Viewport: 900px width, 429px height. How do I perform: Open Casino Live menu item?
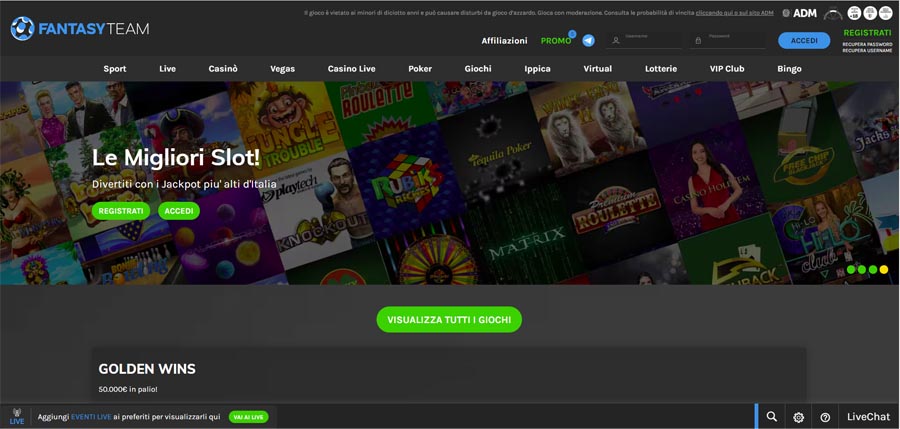click(351, 69)
